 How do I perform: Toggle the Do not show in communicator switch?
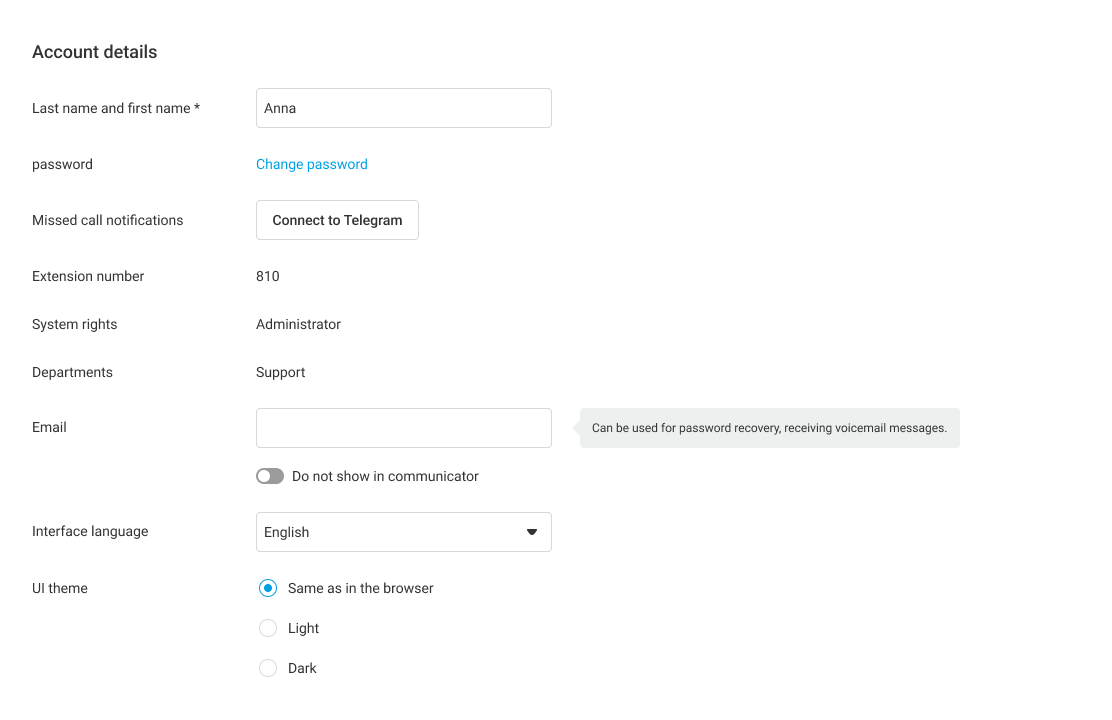point(270,477)
